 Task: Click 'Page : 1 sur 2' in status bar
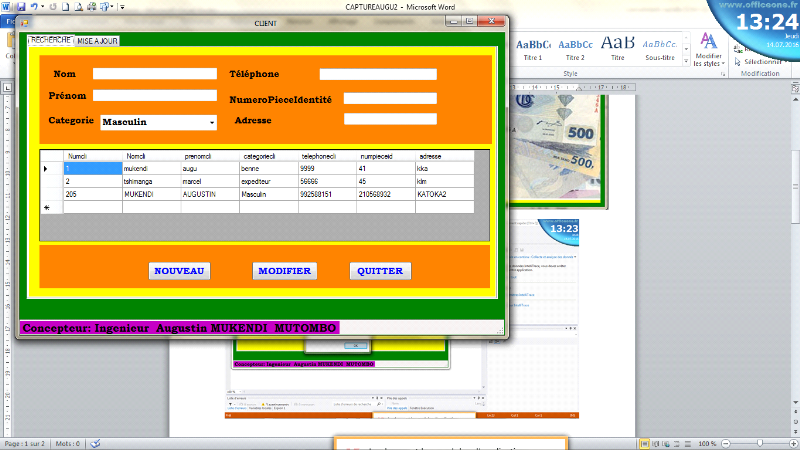coord(24,444)
